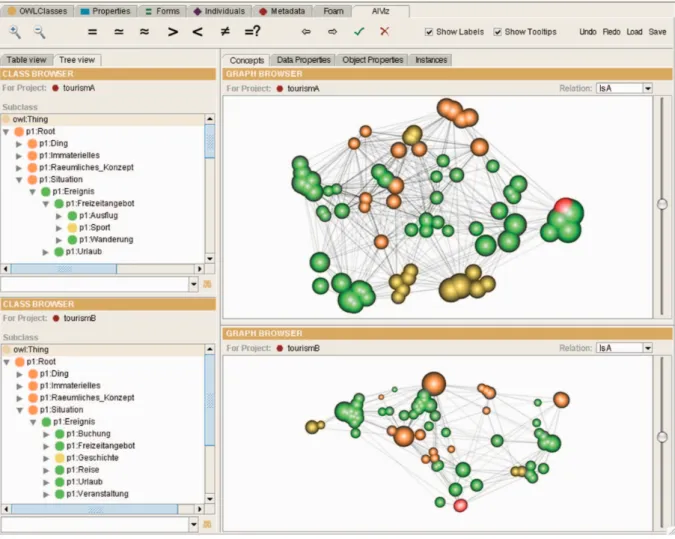Select p1:Raeumliches_Konzept in tourismA tree
The width and height of the screenshot is (675, 539).
(x=86, y=167)
